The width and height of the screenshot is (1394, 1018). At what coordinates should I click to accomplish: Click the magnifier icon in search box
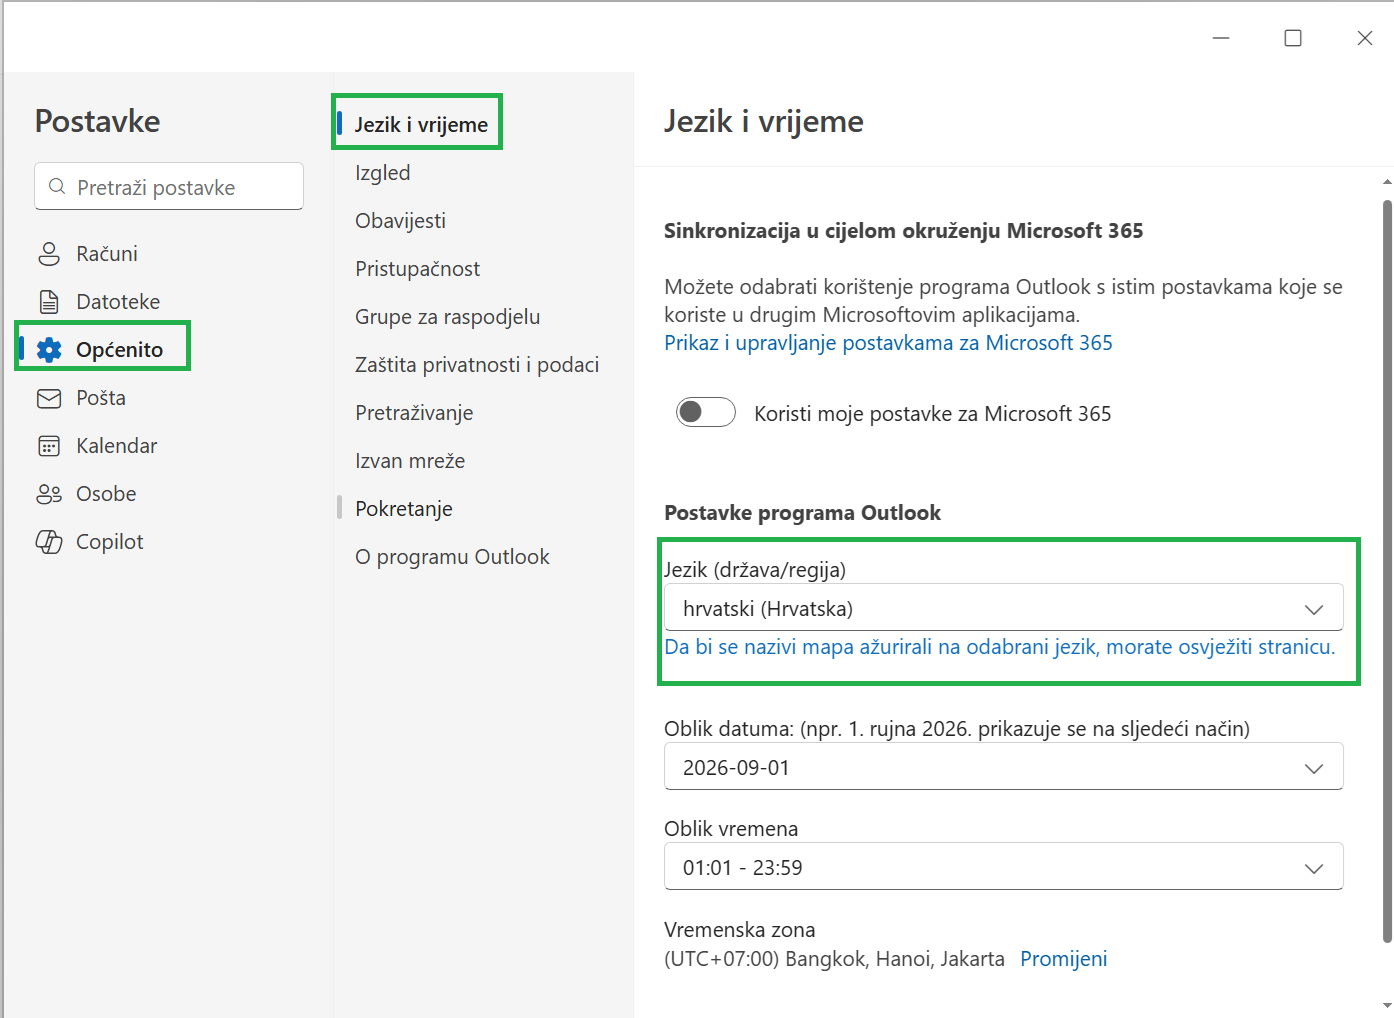pyautogui.click(x=58, y=187)
